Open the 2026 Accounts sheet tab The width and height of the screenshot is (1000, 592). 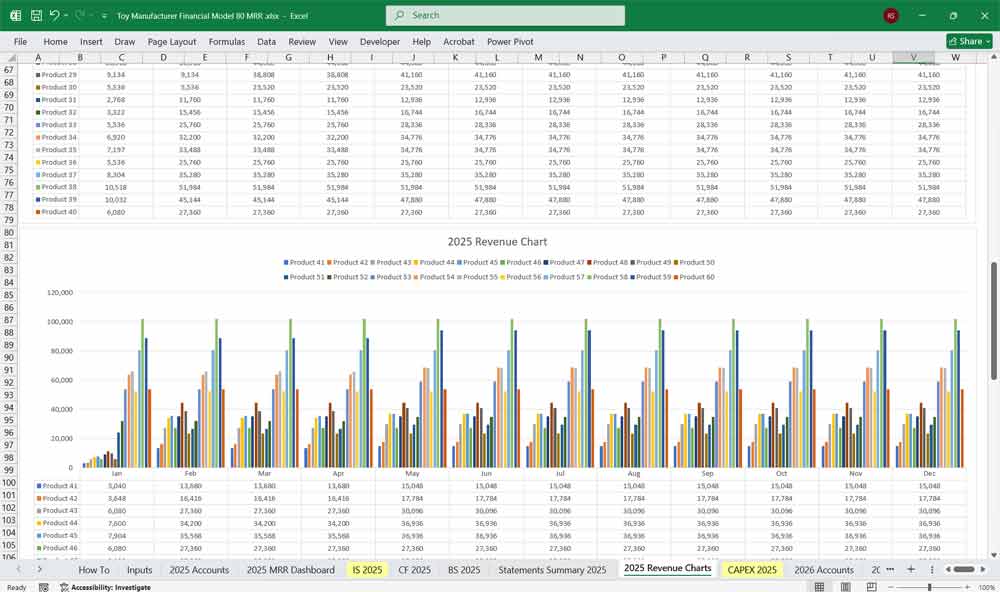[x=823, y=570]
